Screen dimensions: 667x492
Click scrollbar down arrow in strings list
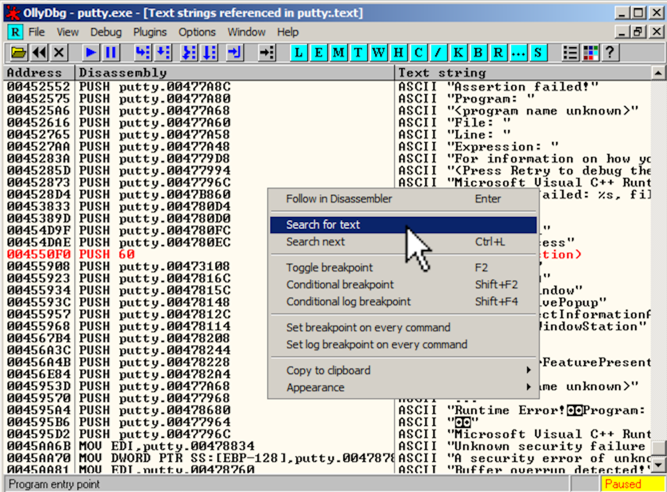658,464
